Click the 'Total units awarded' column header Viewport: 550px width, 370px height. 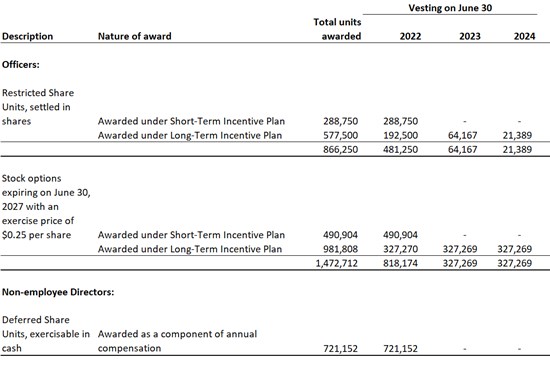pos(337,29)
